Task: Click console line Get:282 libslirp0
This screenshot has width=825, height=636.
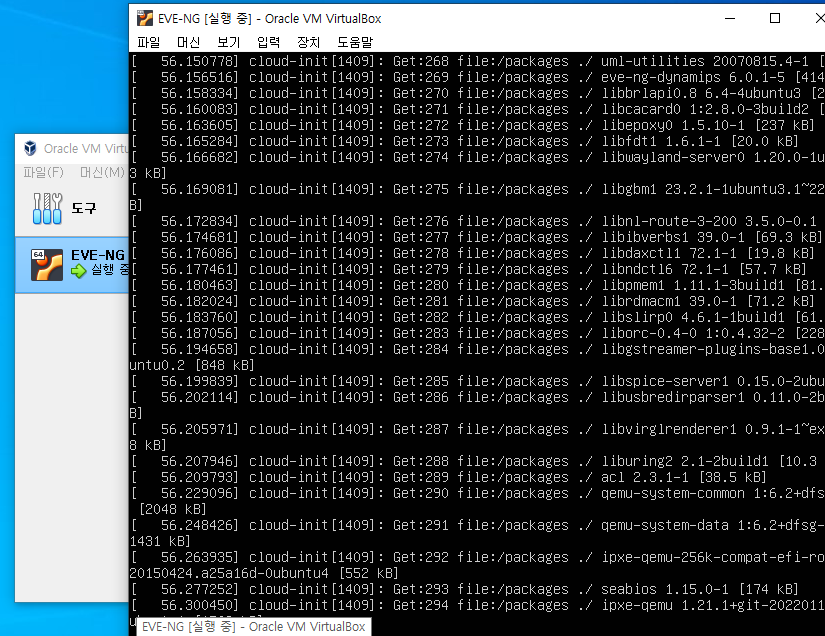Action: pyautogui.click(x=477, y=317)
